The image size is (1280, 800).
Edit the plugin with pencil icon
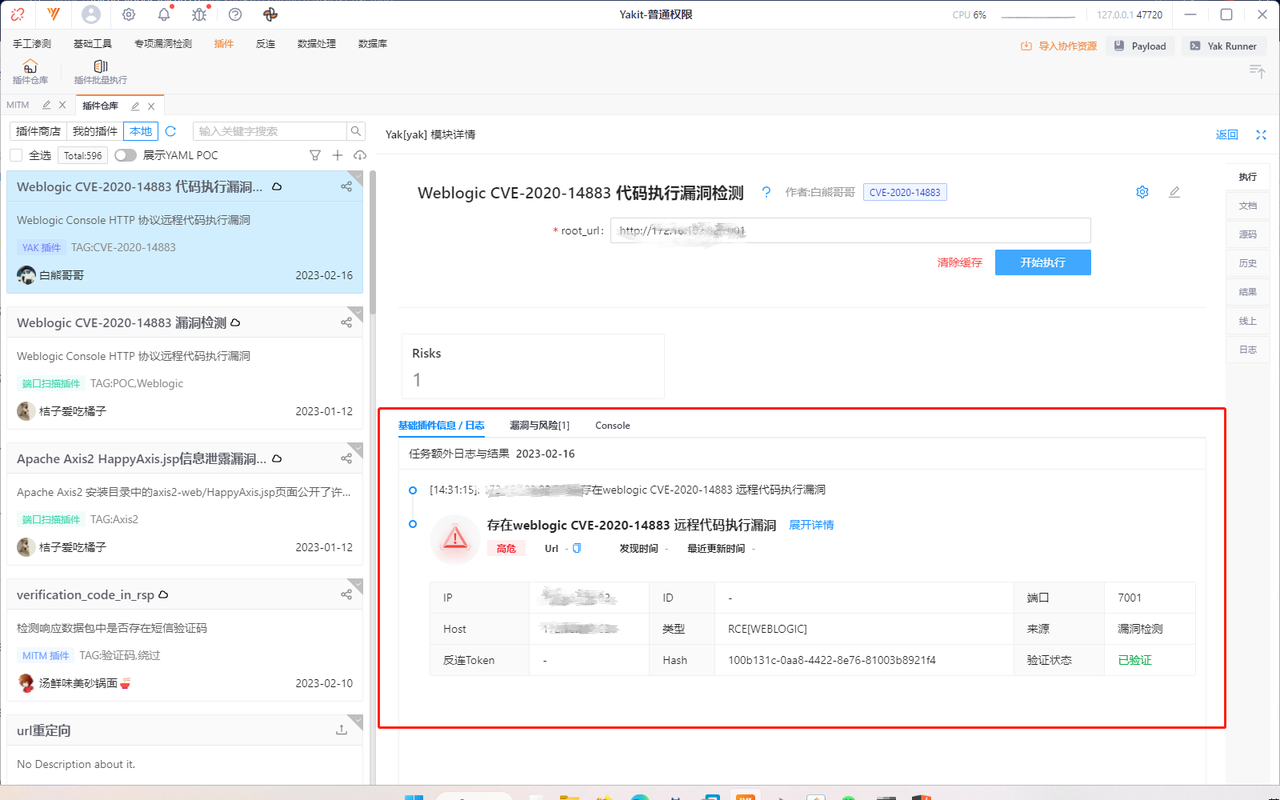[1174, 192]
